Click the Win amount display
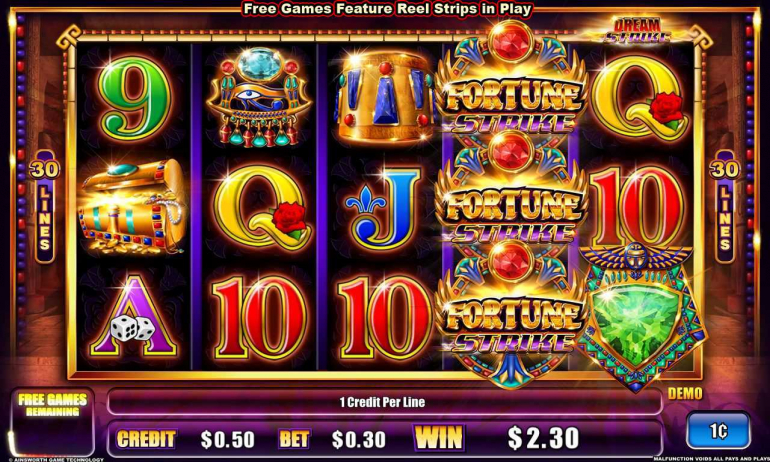This screenshot has width=770, height=462. [543, 438]
